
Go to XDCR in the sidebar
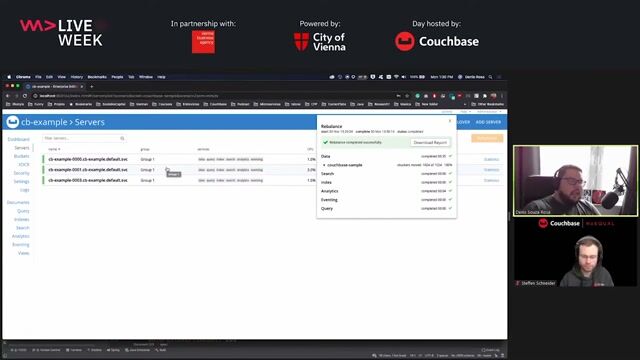click(24, 164)
